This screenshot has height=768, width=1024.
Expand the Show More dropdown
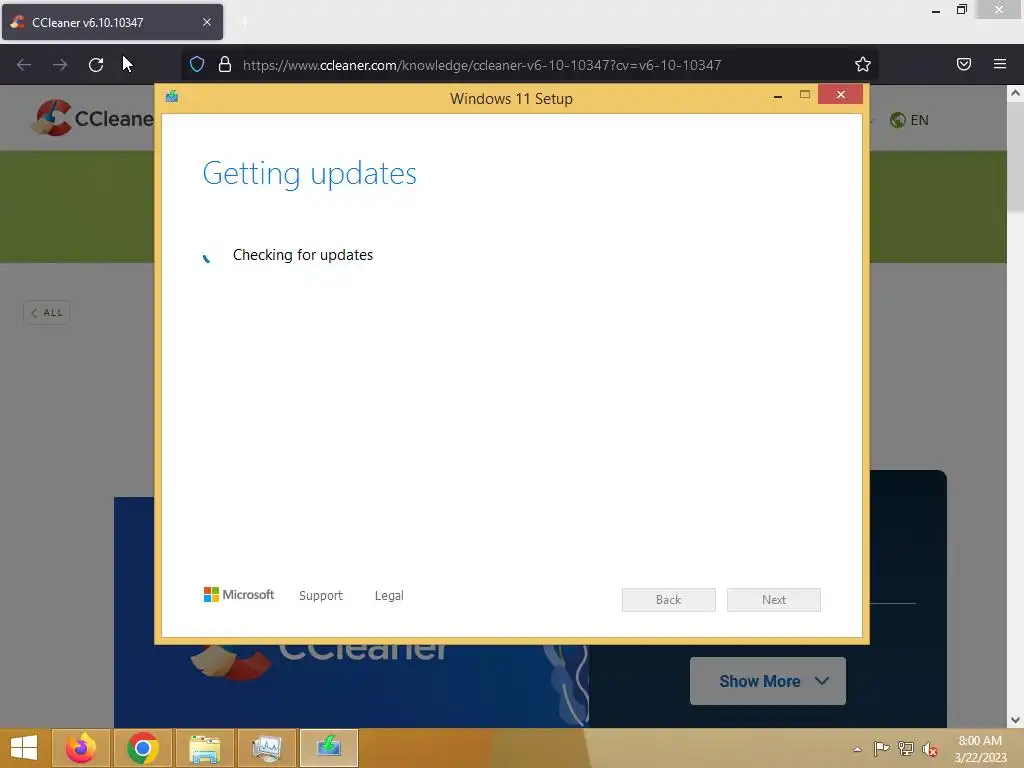(x=768, y=681)
